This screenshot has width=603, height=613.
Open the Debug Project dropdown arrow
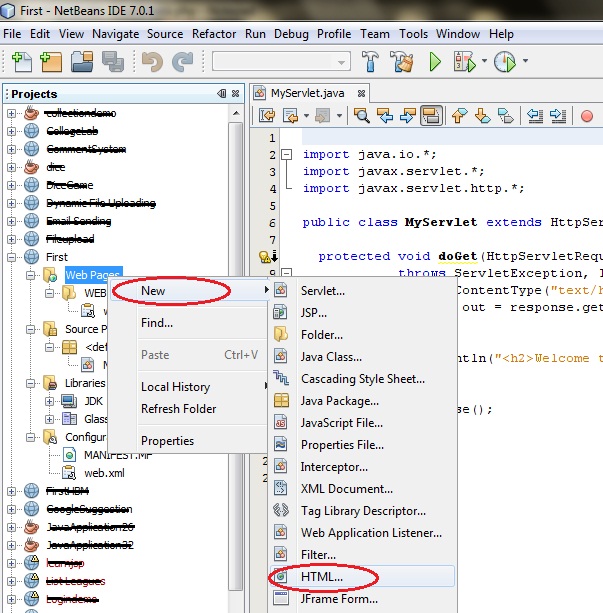pos(484,61)
